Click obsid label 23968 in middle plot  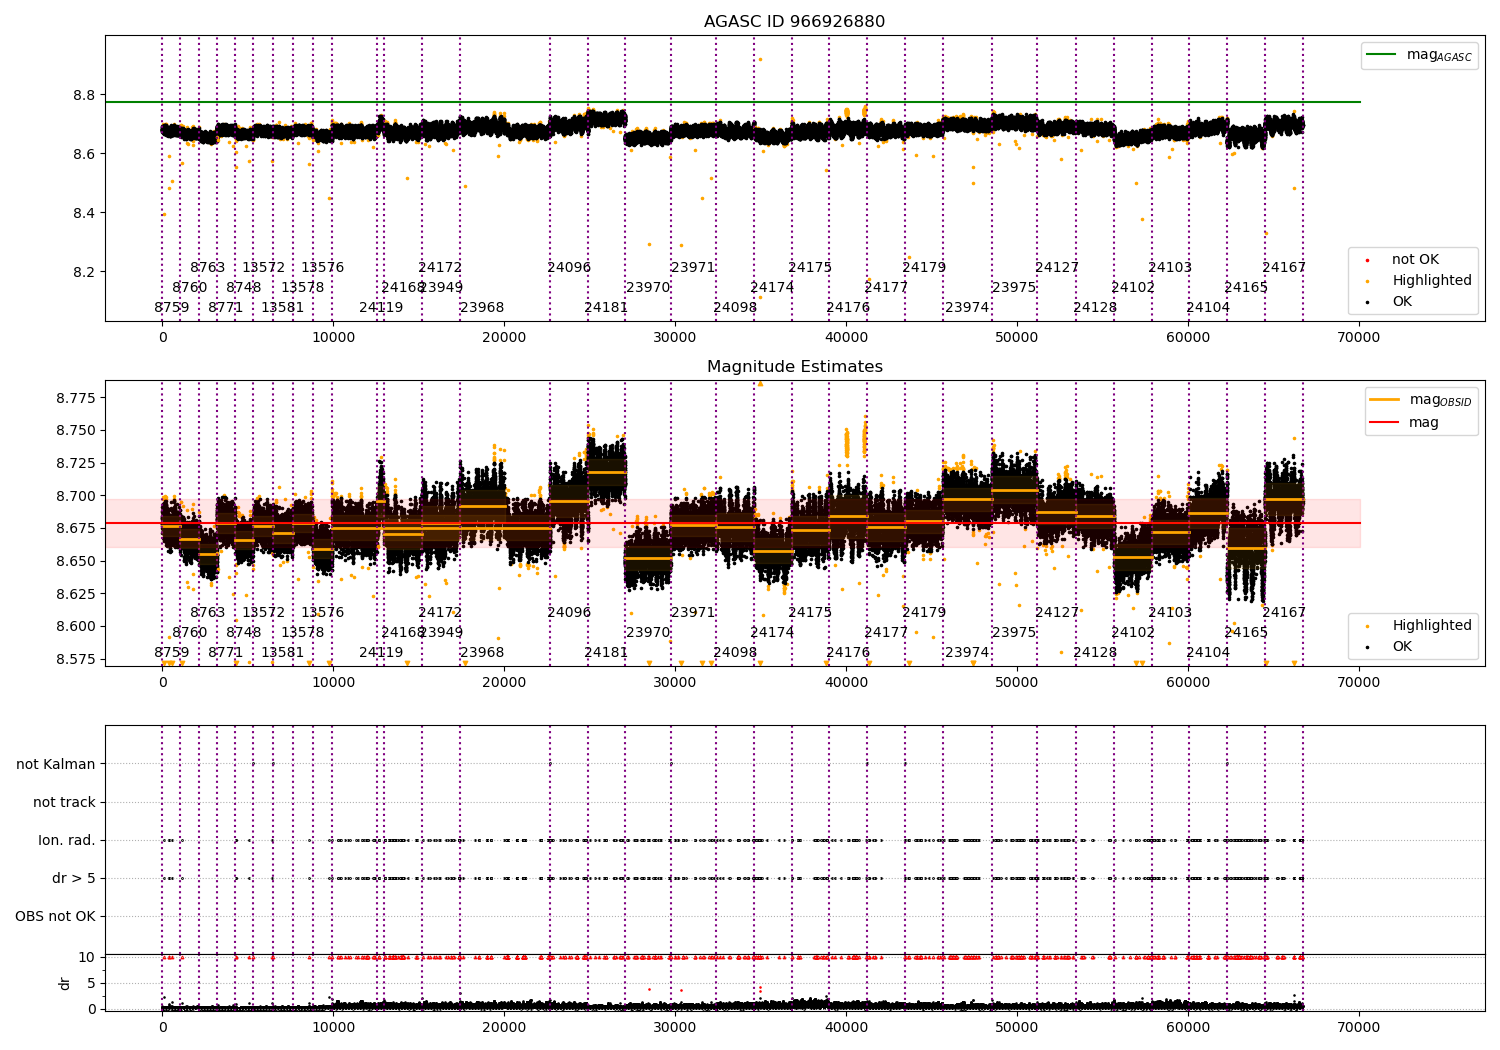click(x=482, y=653)
